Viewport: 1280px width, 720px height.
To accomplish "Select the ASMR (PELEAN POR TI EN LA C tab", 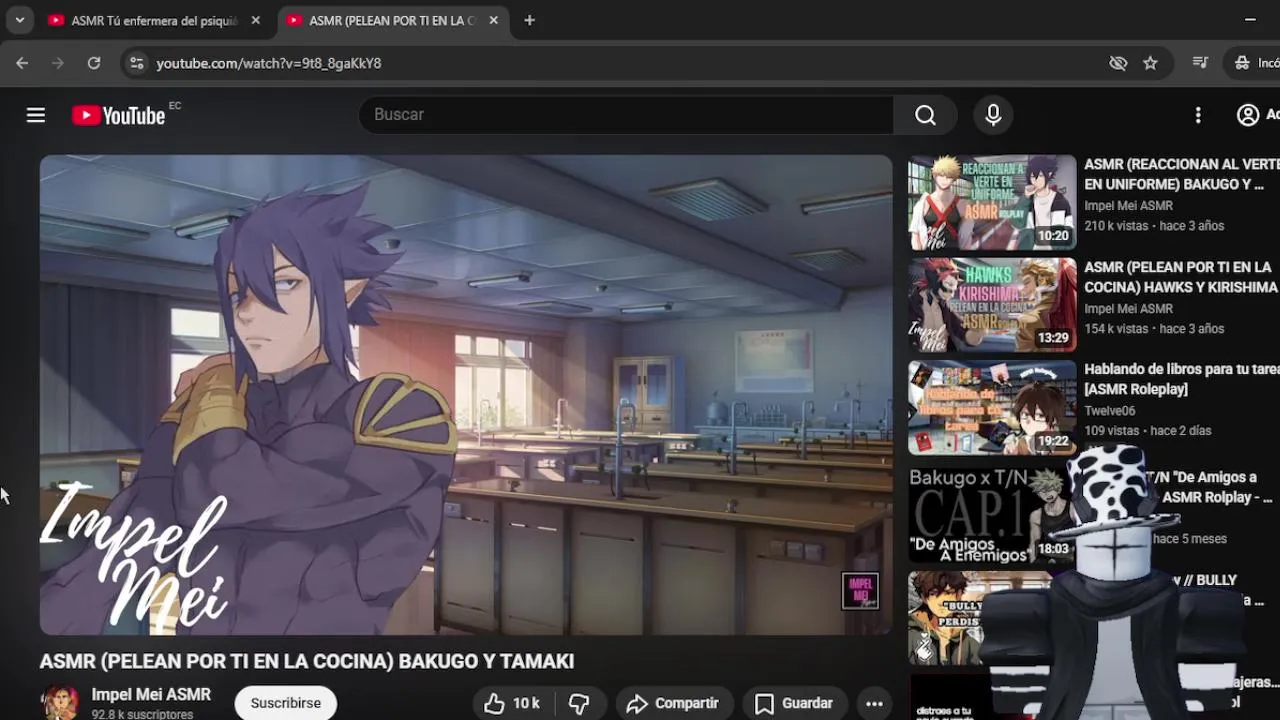I will coord(391,20).
